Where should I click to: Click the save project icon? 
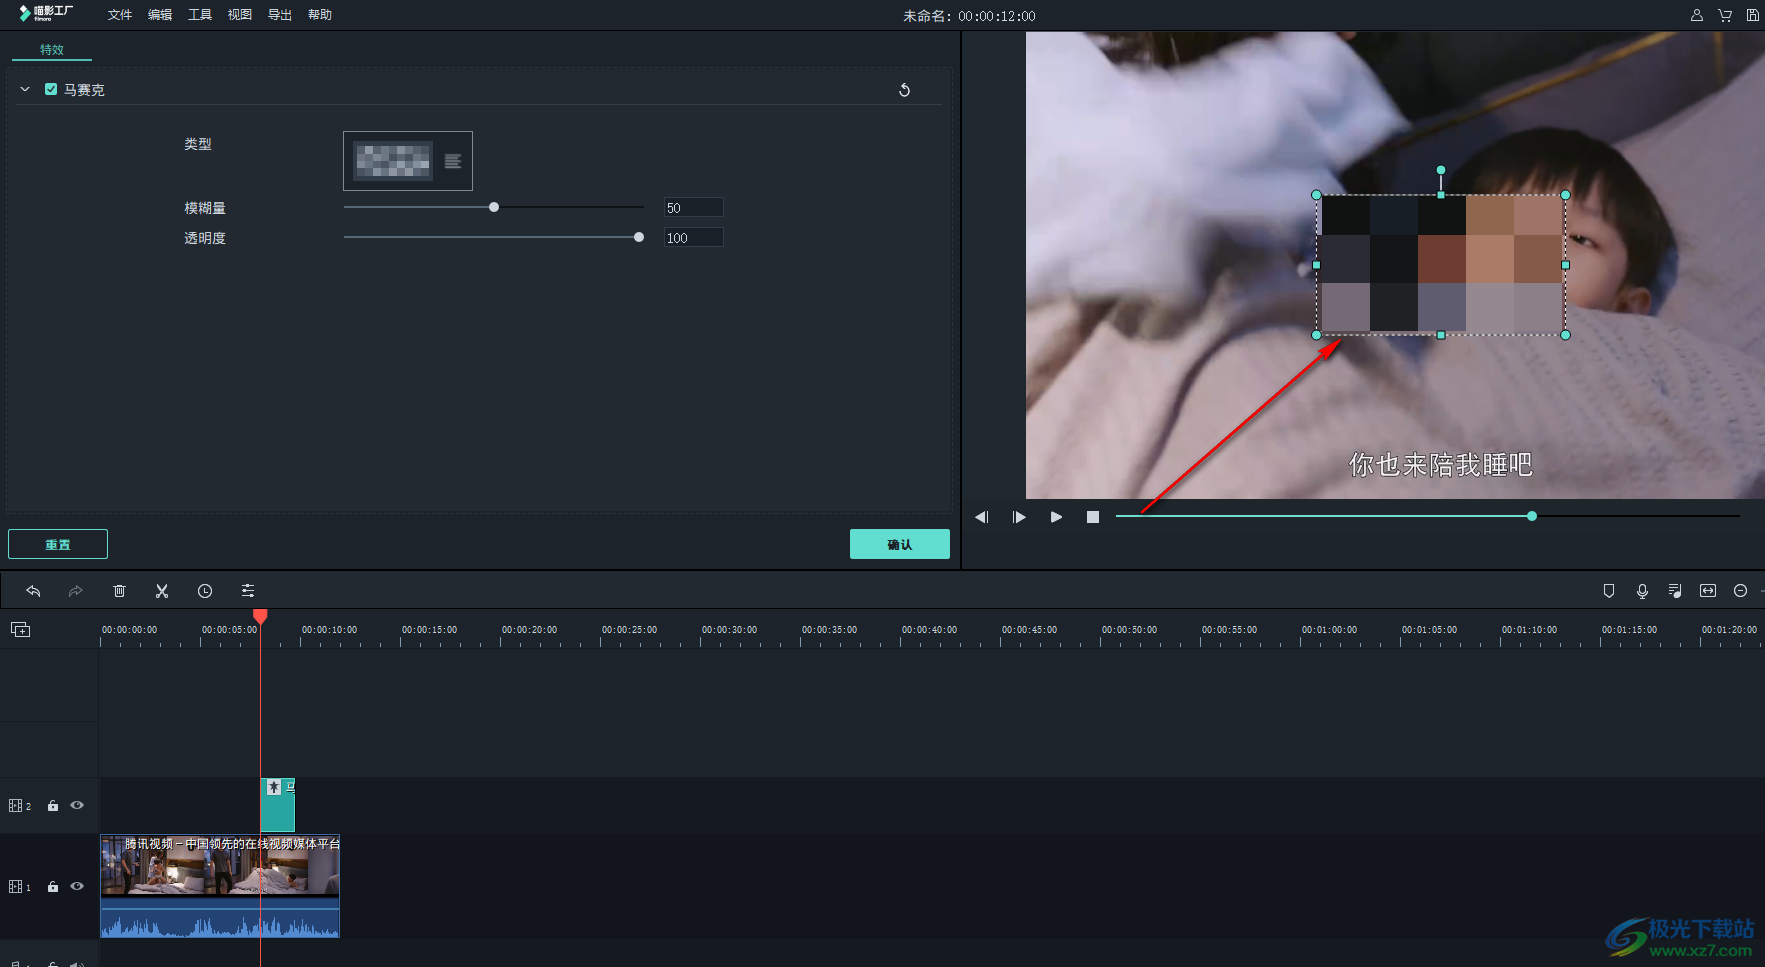tap(1753, 15)
